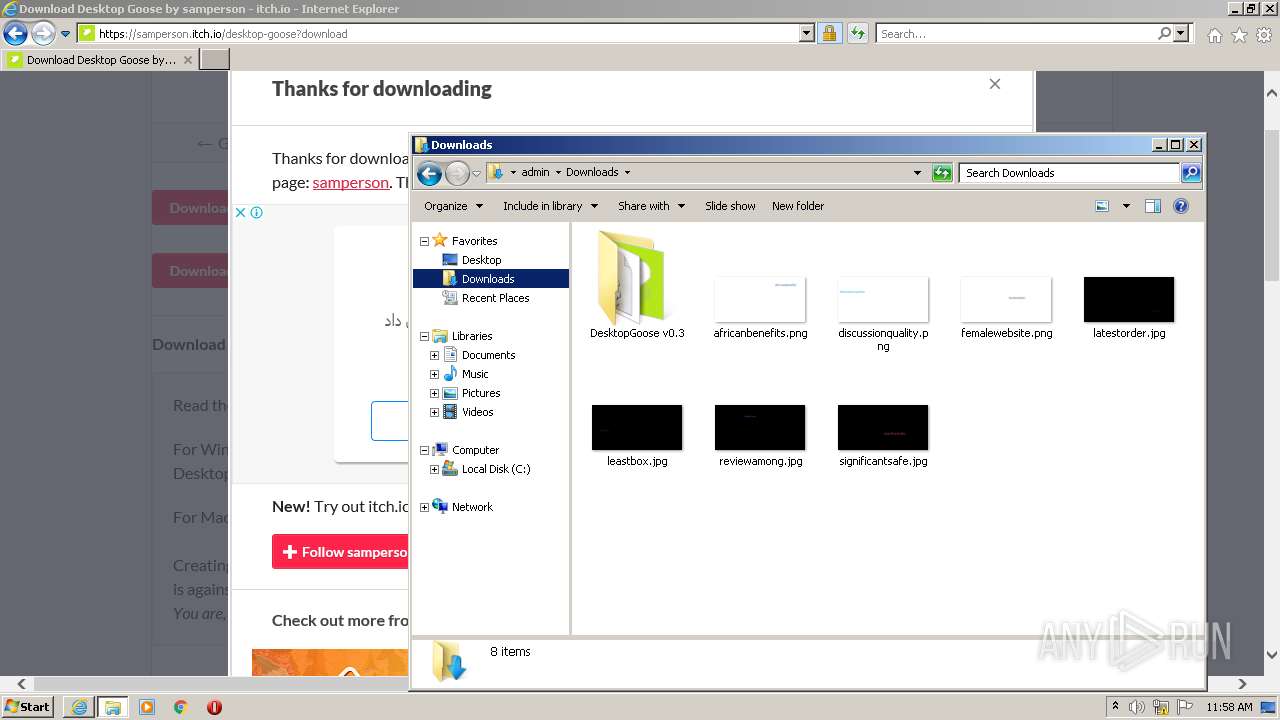The image size is (1280, 720).
Task: Collapse the Favorites tree node
Action: point(424,241)
